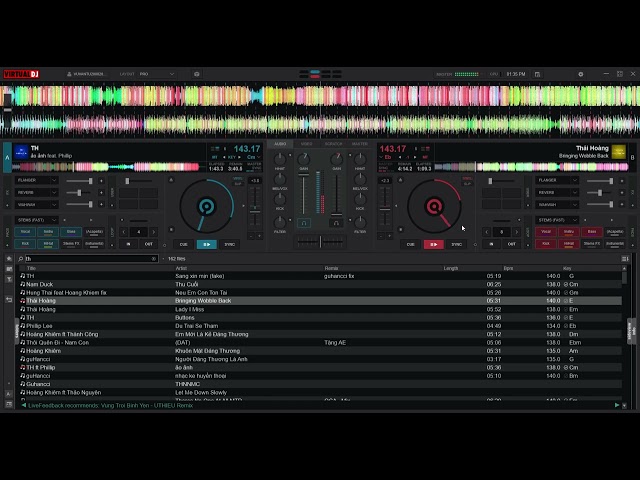Viewport: 640px width, 480px height.
Task: Click Acapella pad on deck A
Action: tap(94, 232)
